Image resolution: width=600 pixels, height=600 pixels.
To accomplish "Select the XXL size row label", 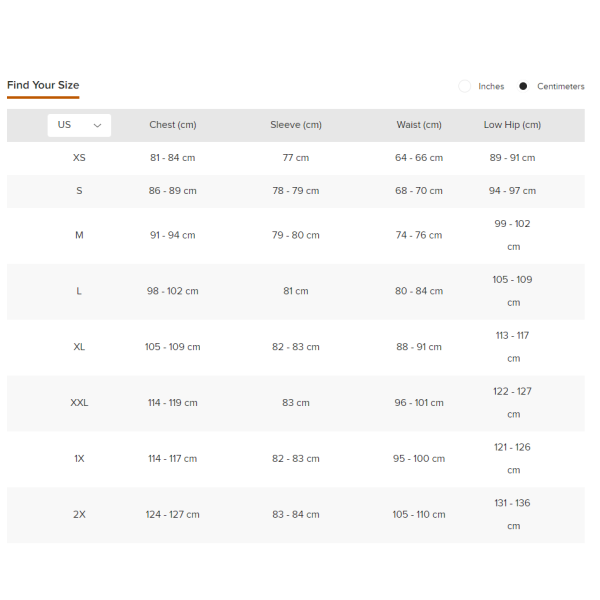I will pyautogui.click(x=79, y=403).
